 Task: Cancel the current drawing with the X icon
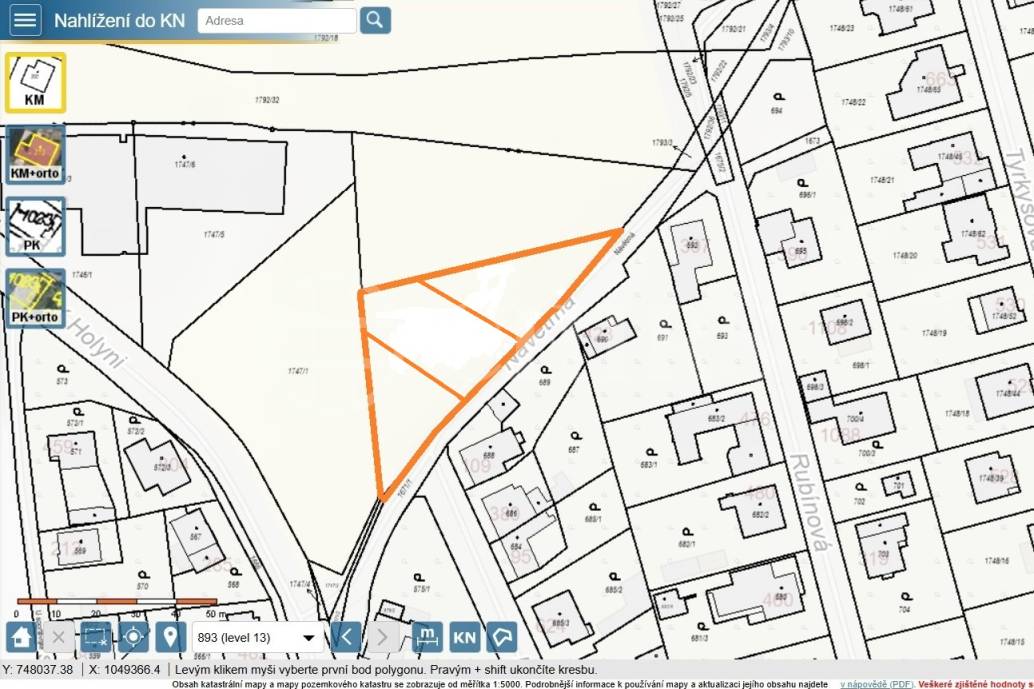pyautogui.click(x=57, y=636)
